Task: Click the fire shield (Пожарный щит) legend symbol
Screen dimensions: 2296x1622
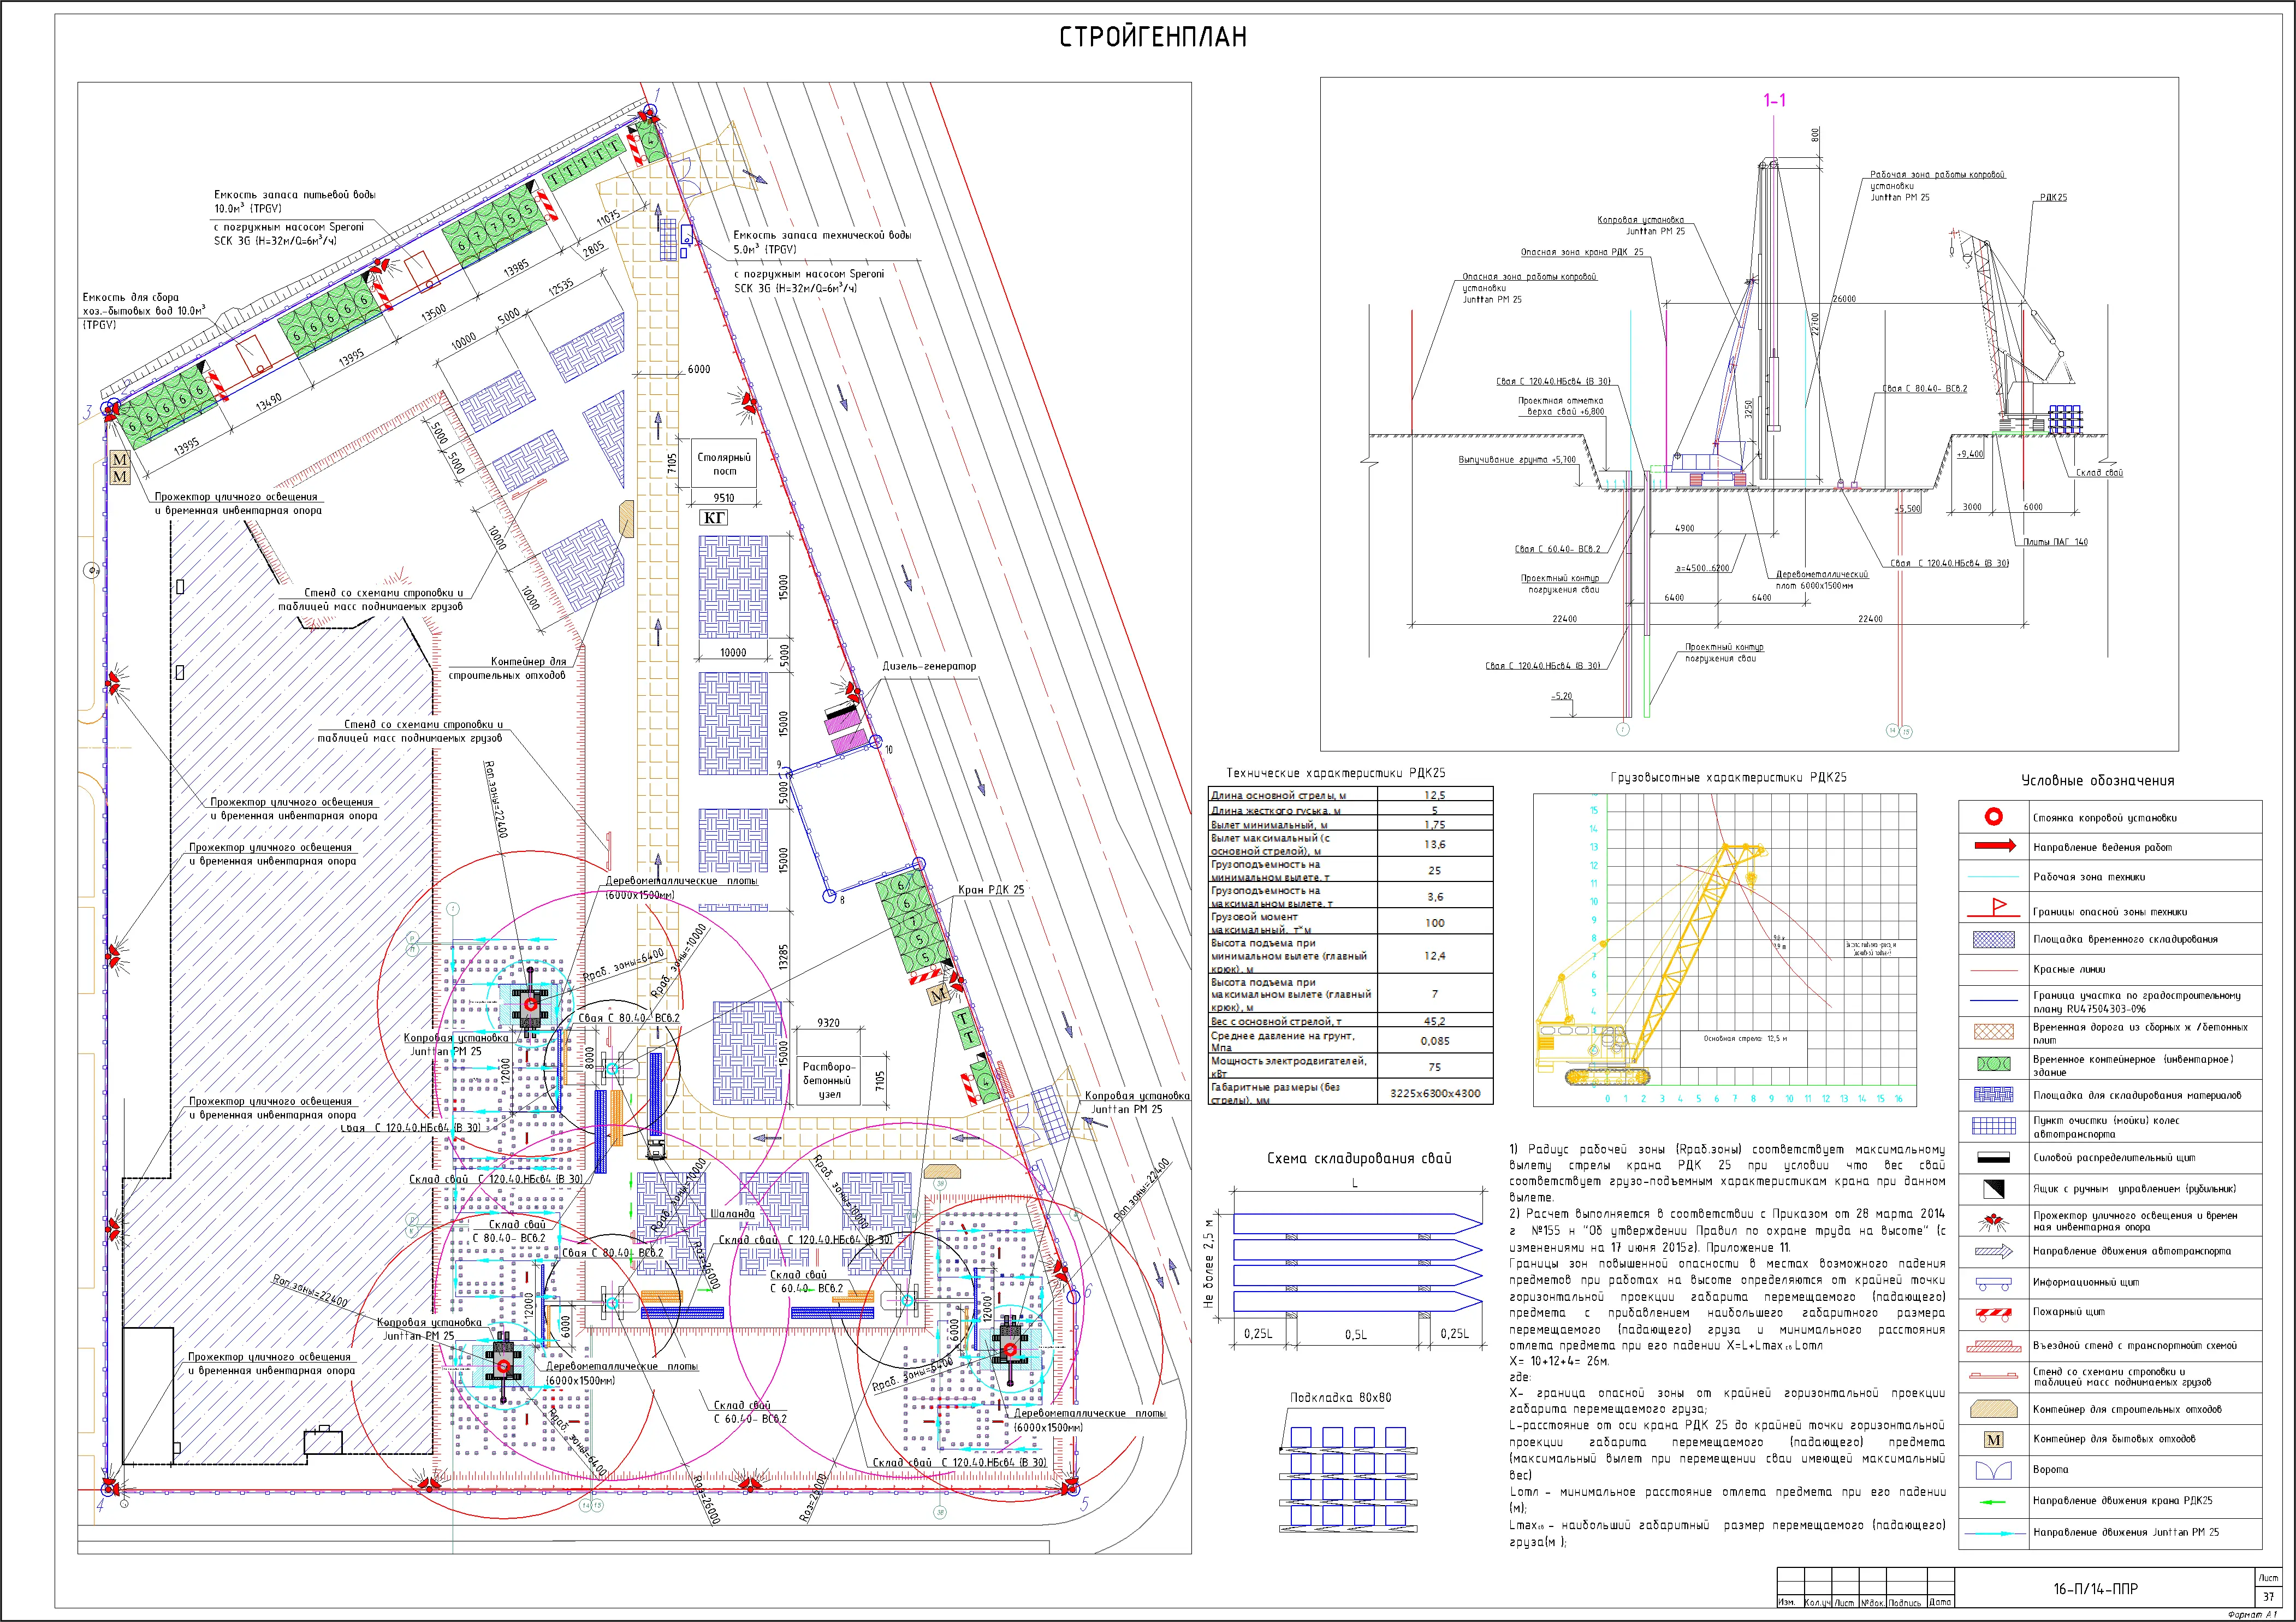Action: [x=1993, y=1313]
